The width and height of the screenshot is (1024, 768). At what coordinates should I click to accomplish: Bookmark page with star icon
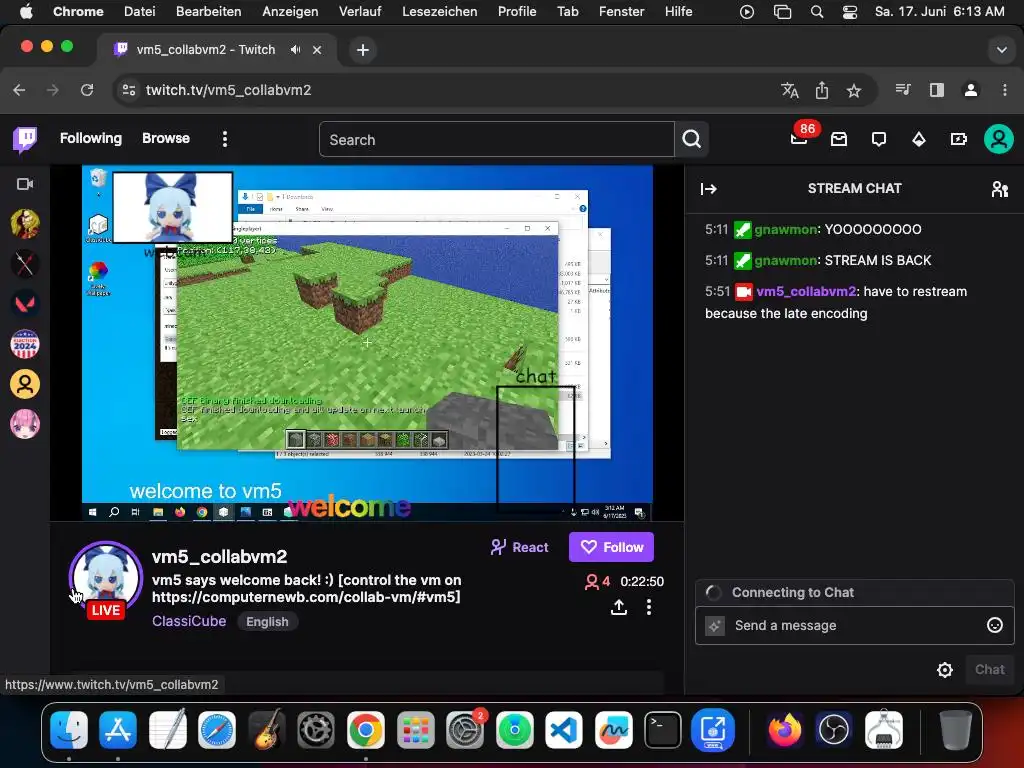point(854,91)
